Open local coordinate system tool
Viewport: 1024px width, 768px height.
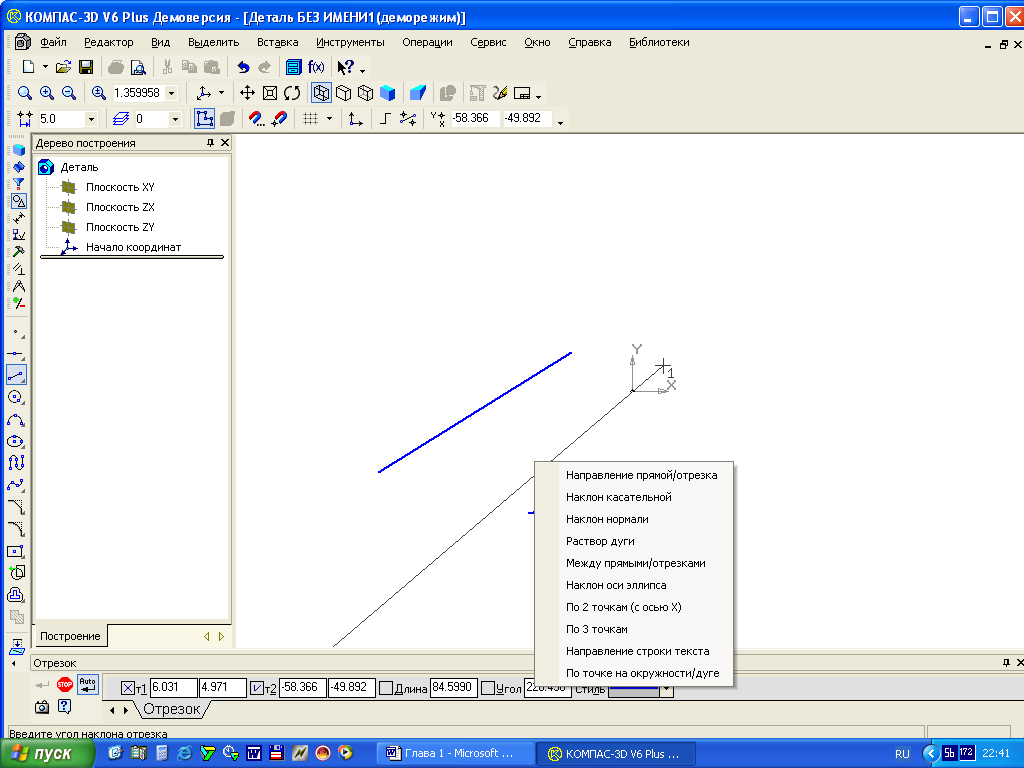pyautogui.click(x=355, y=118)
